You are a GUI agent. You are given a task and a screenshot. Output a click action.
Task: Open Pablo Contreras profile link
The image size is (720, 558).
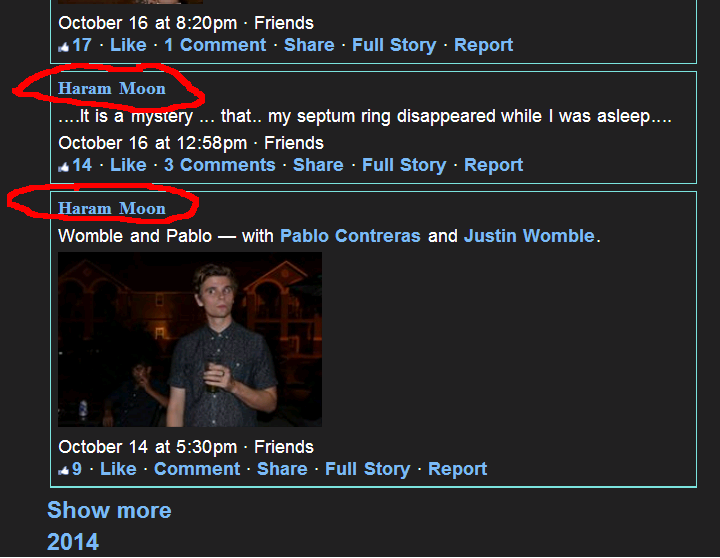point(350,236)
